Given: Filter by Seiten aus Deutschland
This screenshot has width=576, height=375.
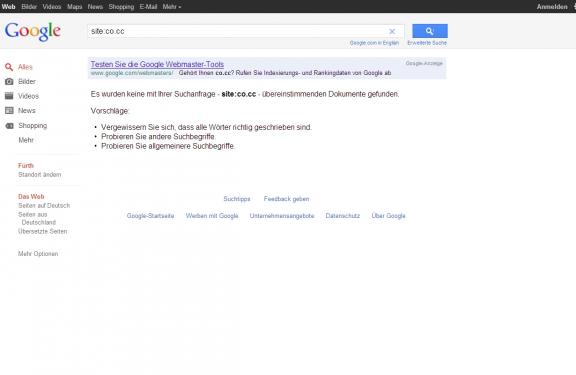Looking at the screenshot, I should click(37, 218).
